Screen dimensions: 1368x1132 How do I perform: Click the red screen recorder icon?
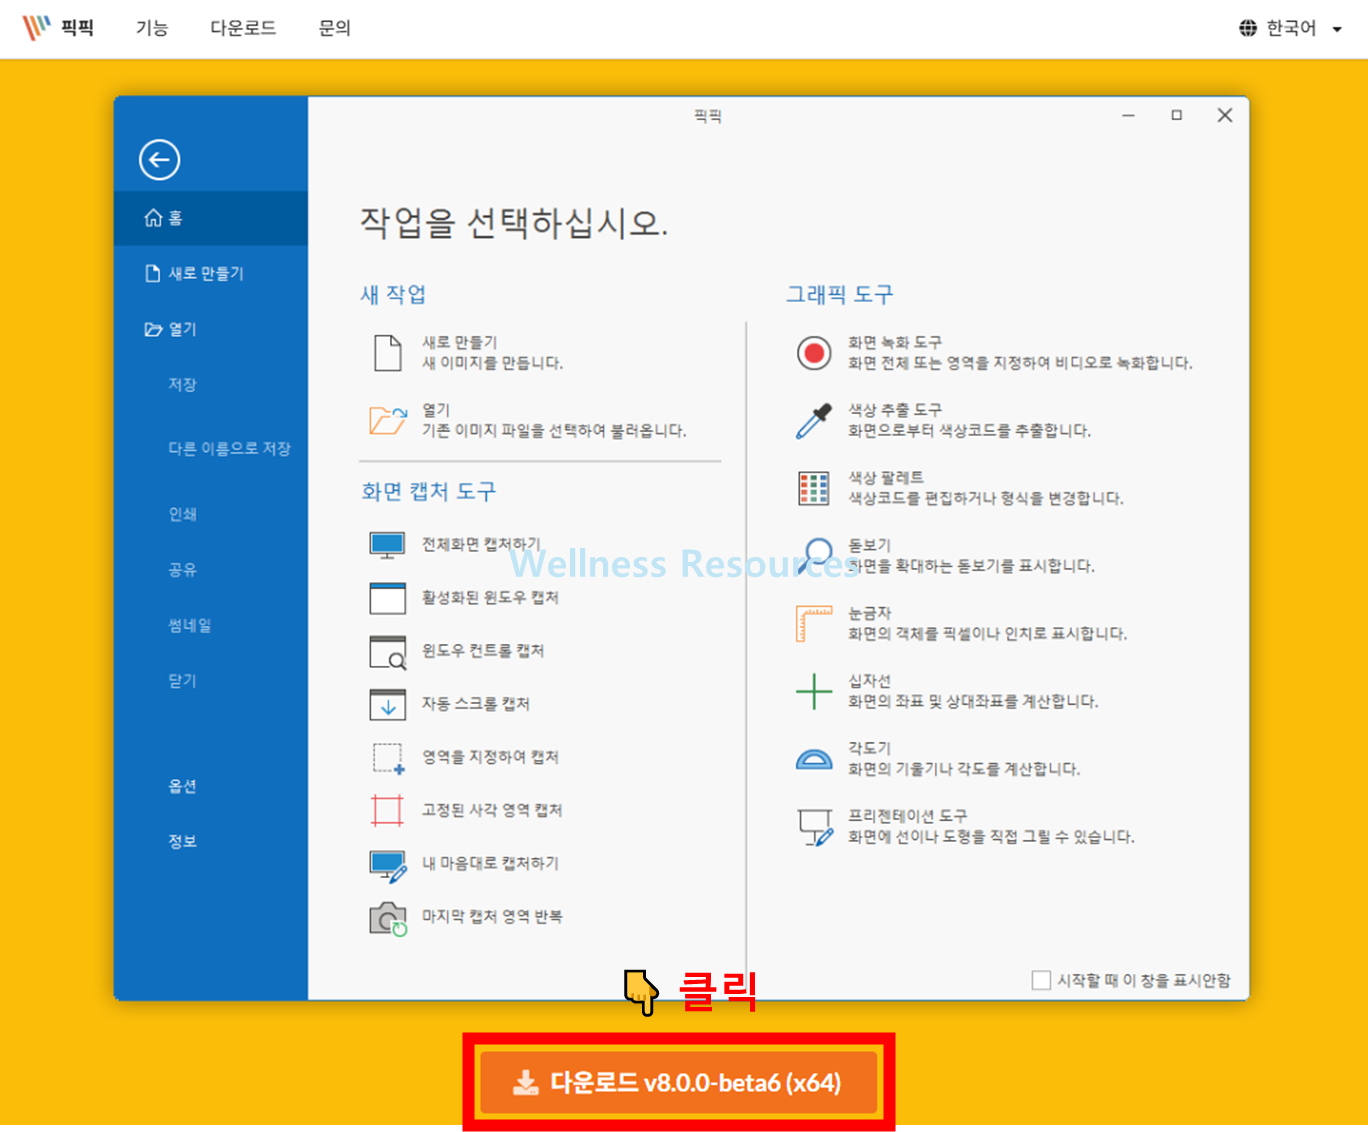[814, 353]
